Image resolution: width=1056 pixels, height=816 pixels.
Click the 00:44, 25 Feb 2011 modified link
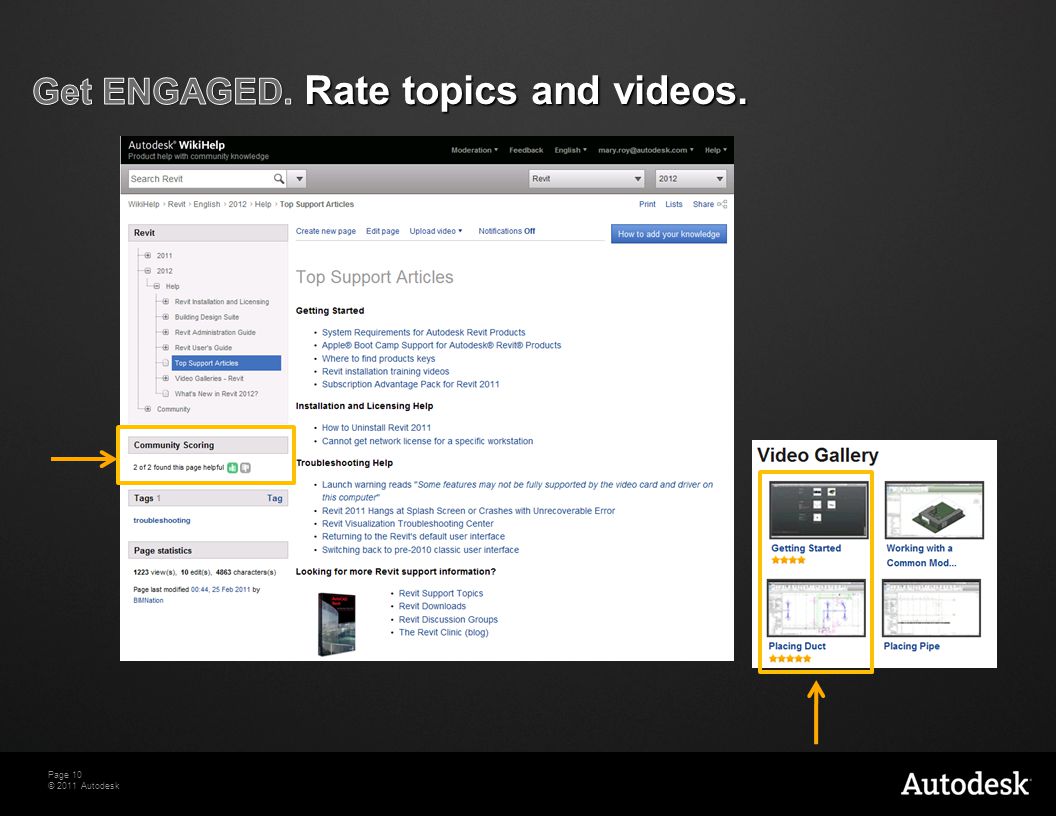tap(220, 589)
